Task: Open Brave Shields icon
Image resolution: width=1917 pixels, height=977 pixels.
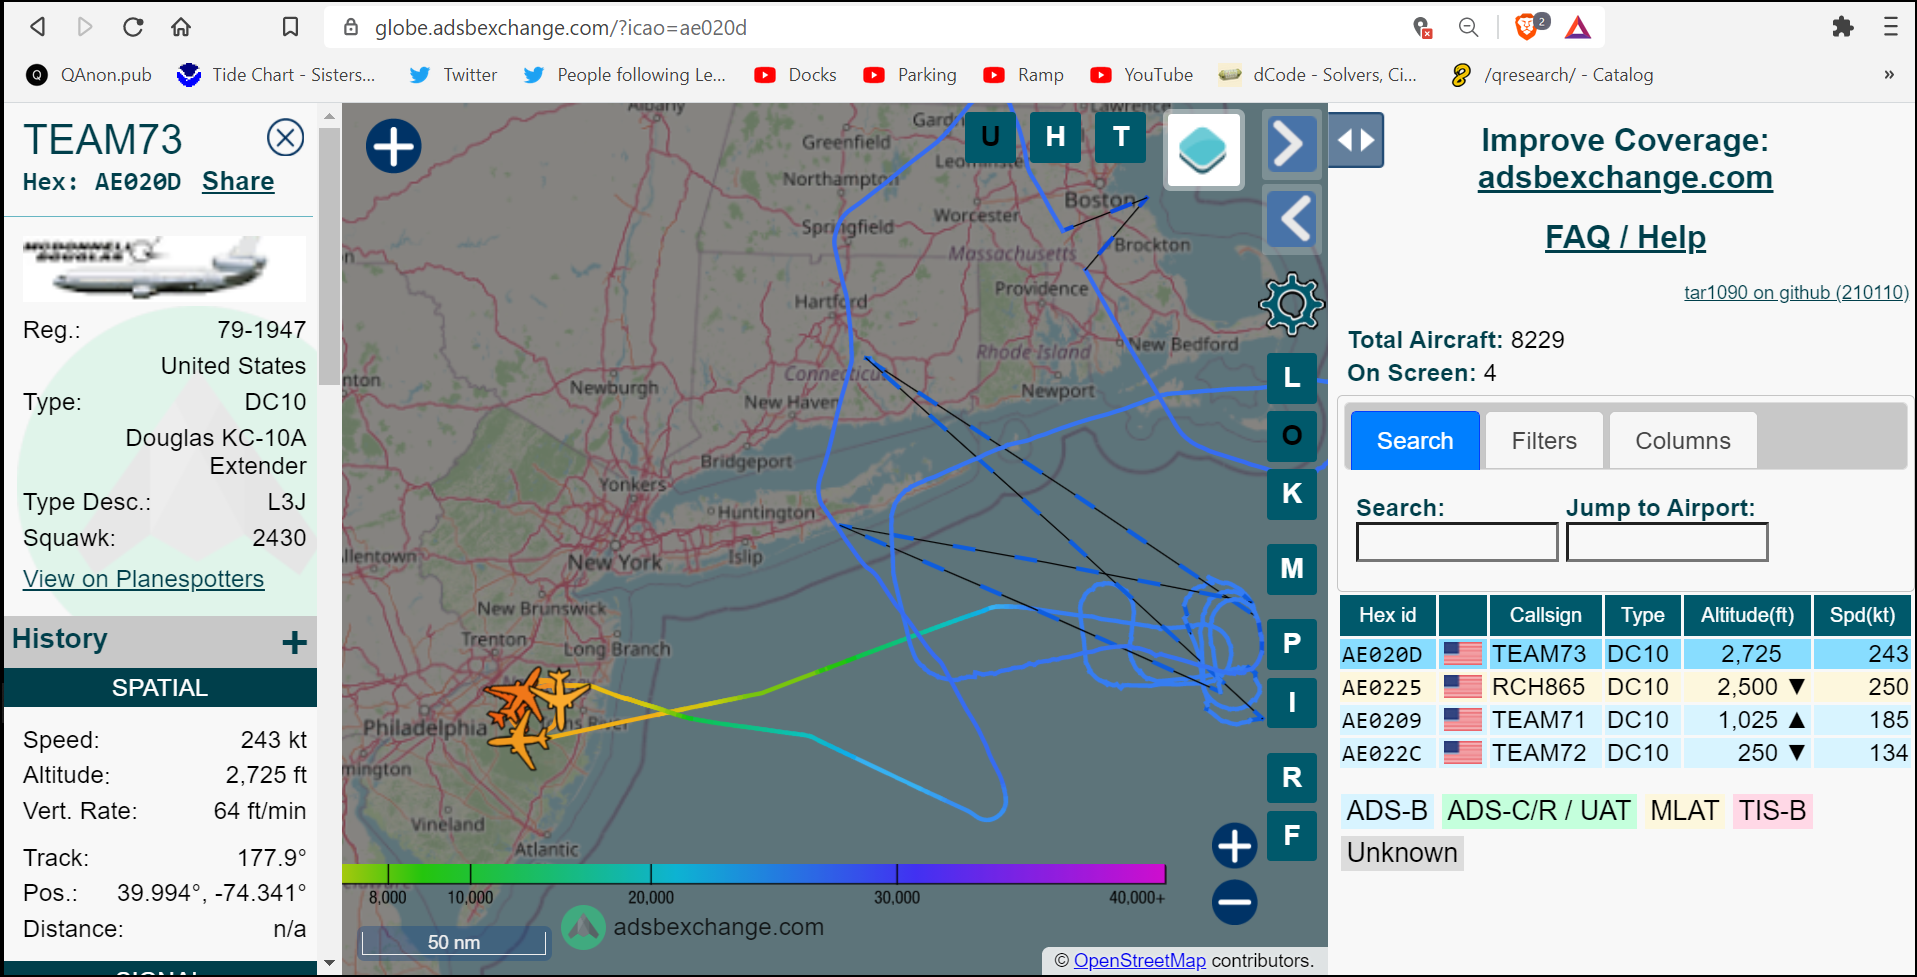Action: click(x=1529, y=26)
